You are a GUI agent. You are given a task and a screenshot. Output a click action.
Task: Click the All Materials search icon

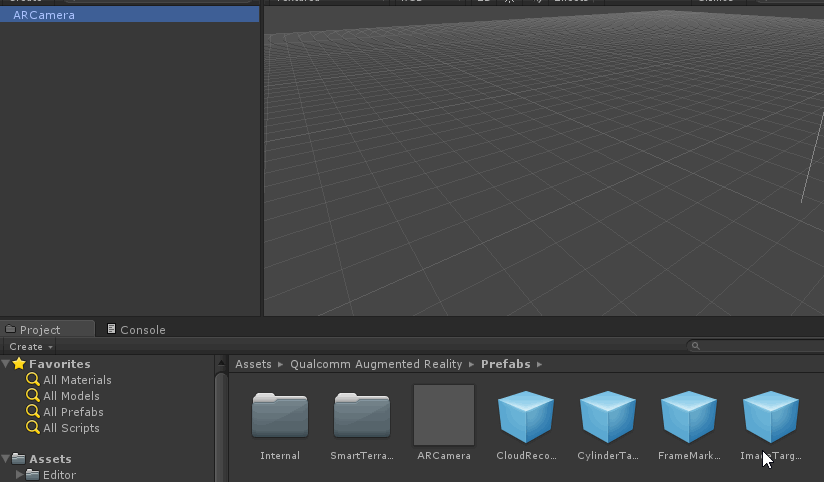(33, 380)
